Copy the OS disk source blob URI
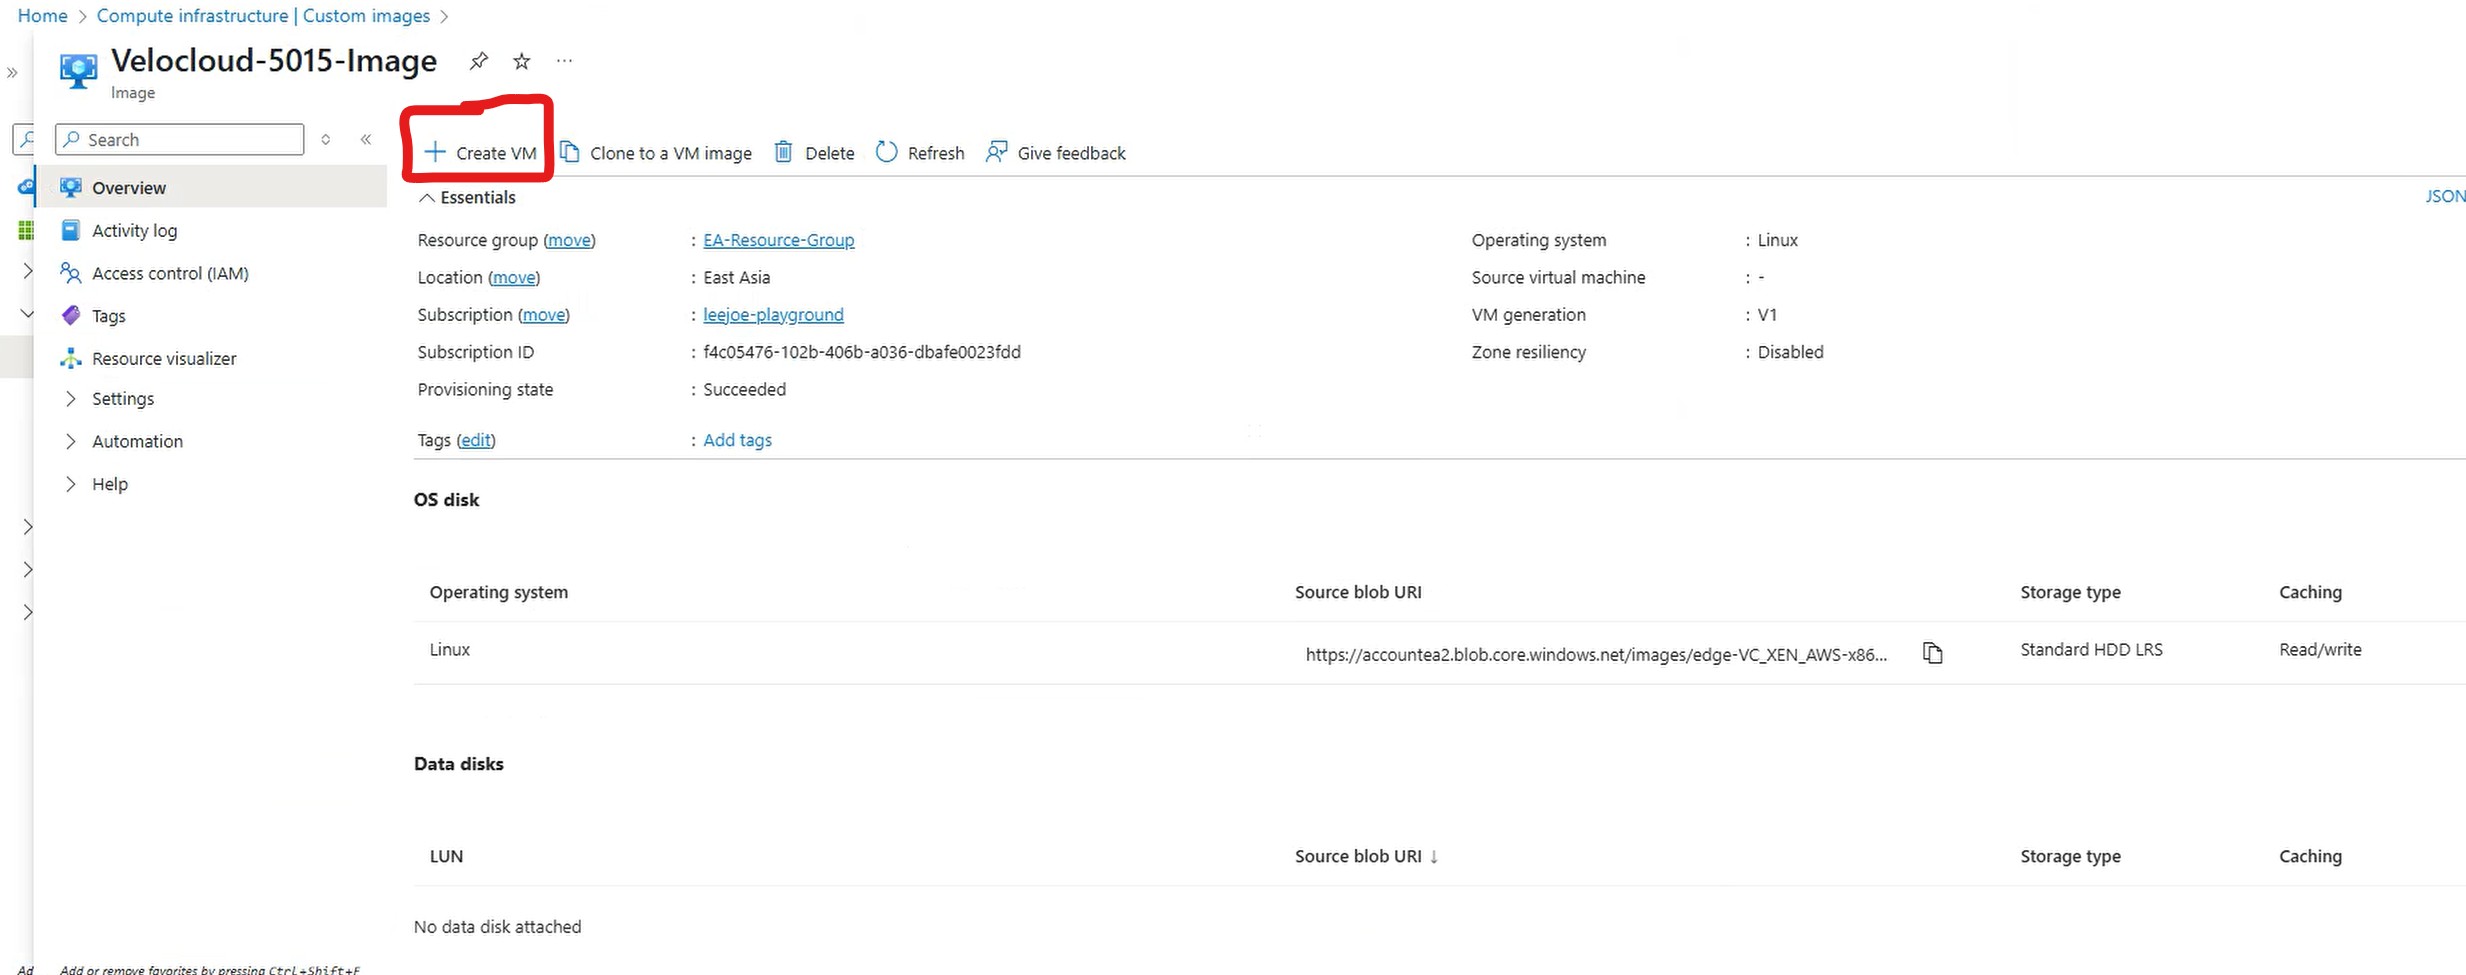This screenshot has width=2466, height=975. pos(1933,653)
